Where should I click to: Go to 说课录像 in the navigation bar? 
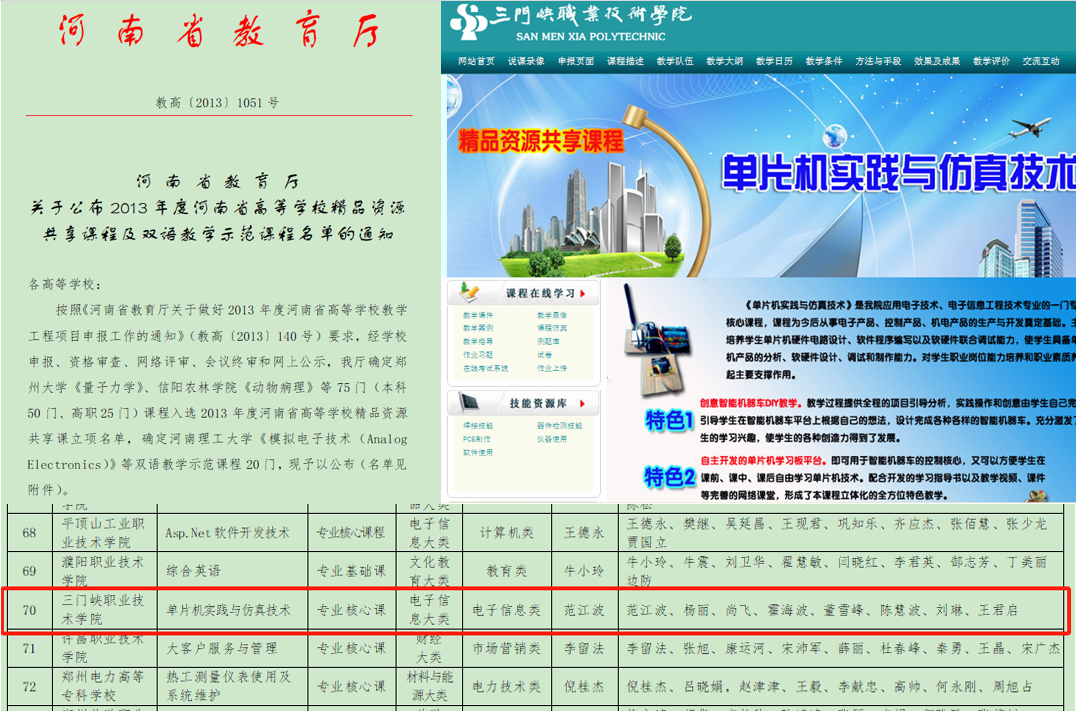[x=526, y=61]
